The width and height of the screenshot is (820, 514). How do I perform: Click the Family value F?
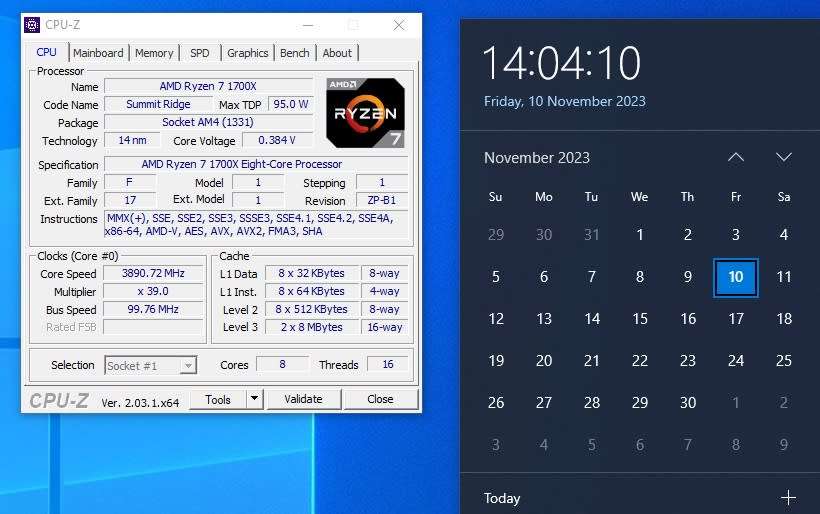click(x=130, y=182)
